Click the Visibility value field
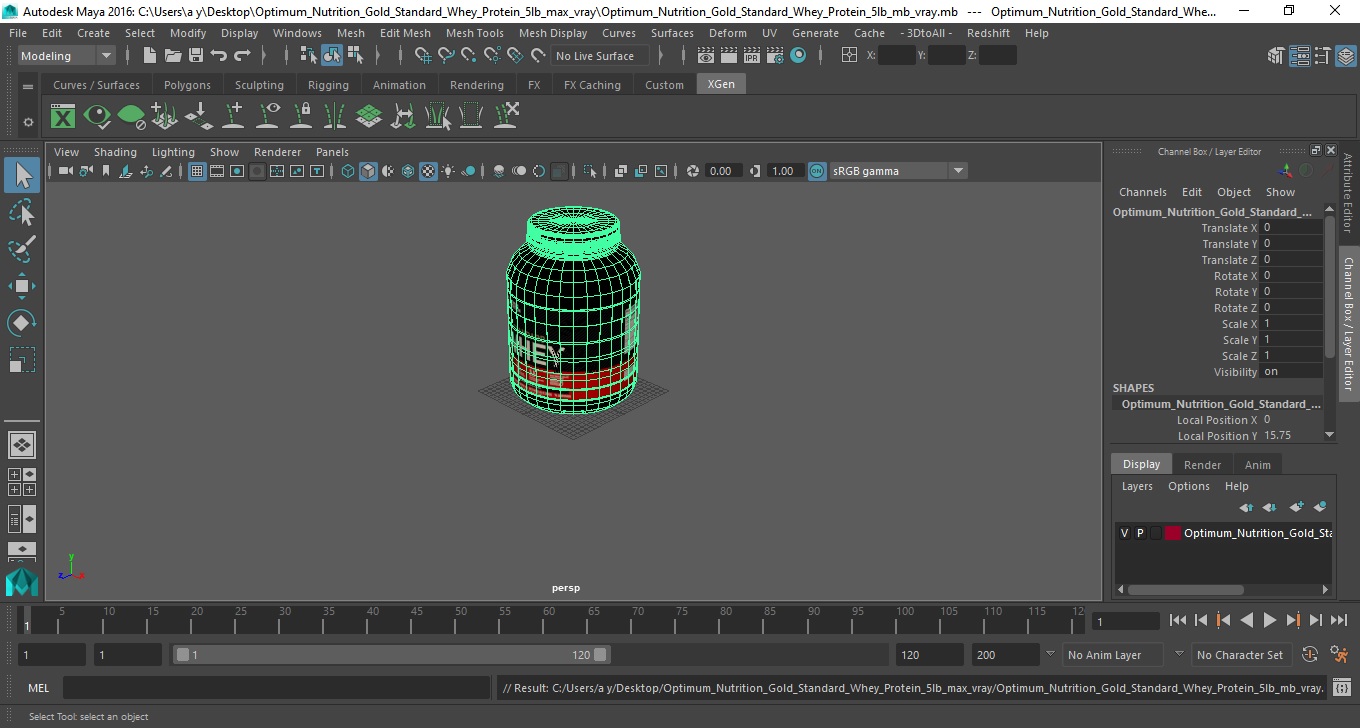 pyautogui.click(x=1291, y=371)
